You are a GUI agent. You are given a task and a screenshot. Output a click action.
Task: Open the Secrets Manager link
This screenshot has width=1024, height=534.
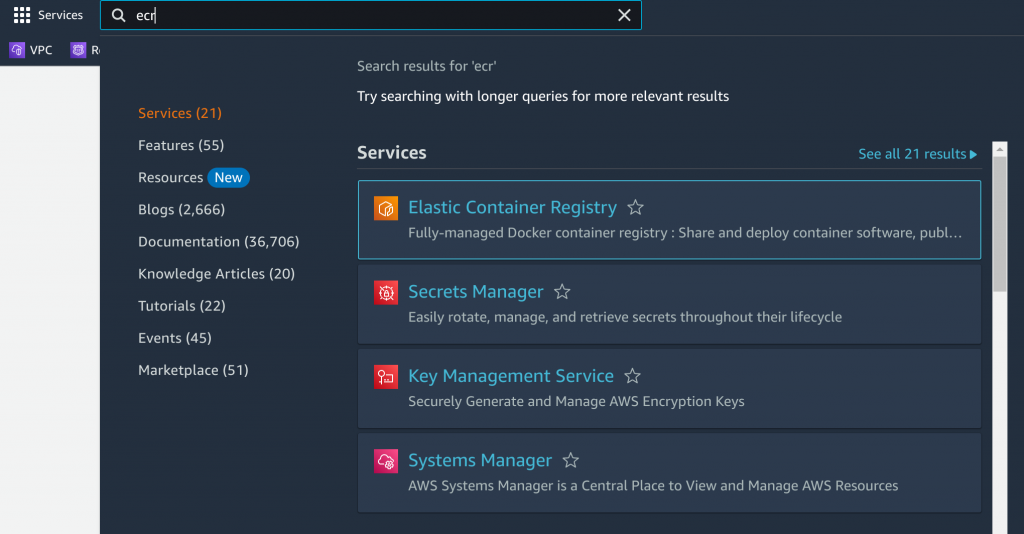pyautogui.click(x=475, y=292)
